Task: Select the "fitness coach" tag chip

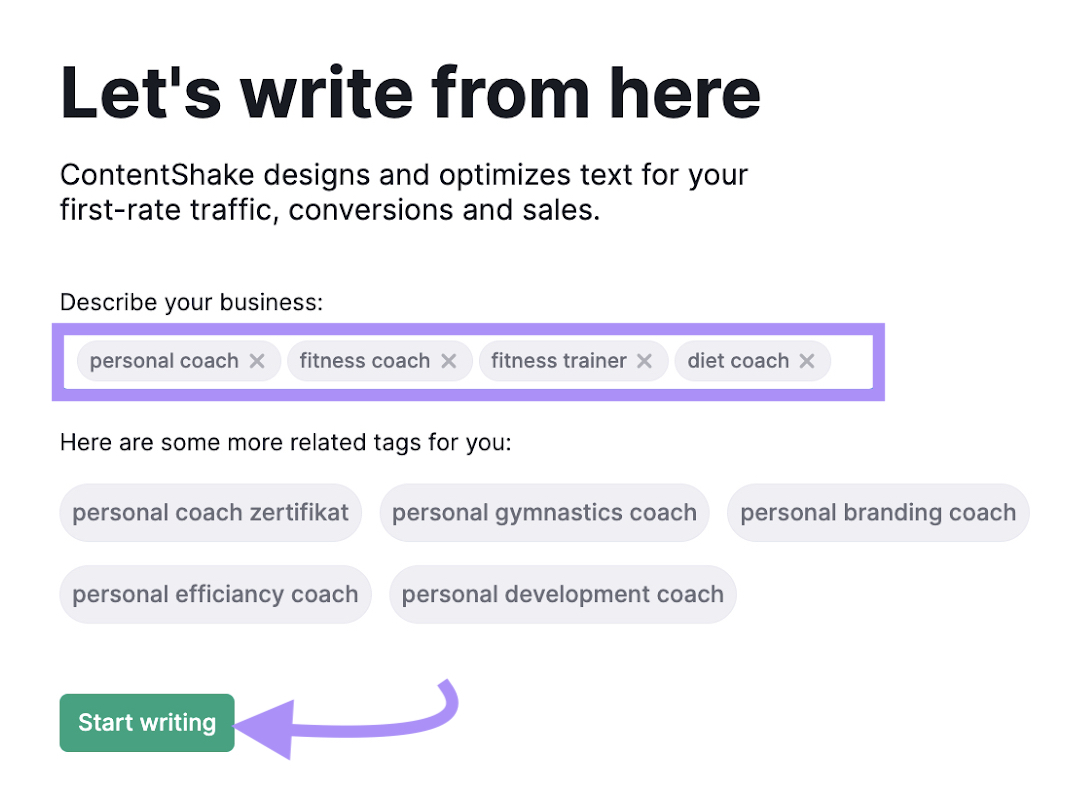Action: coord(365,360)
